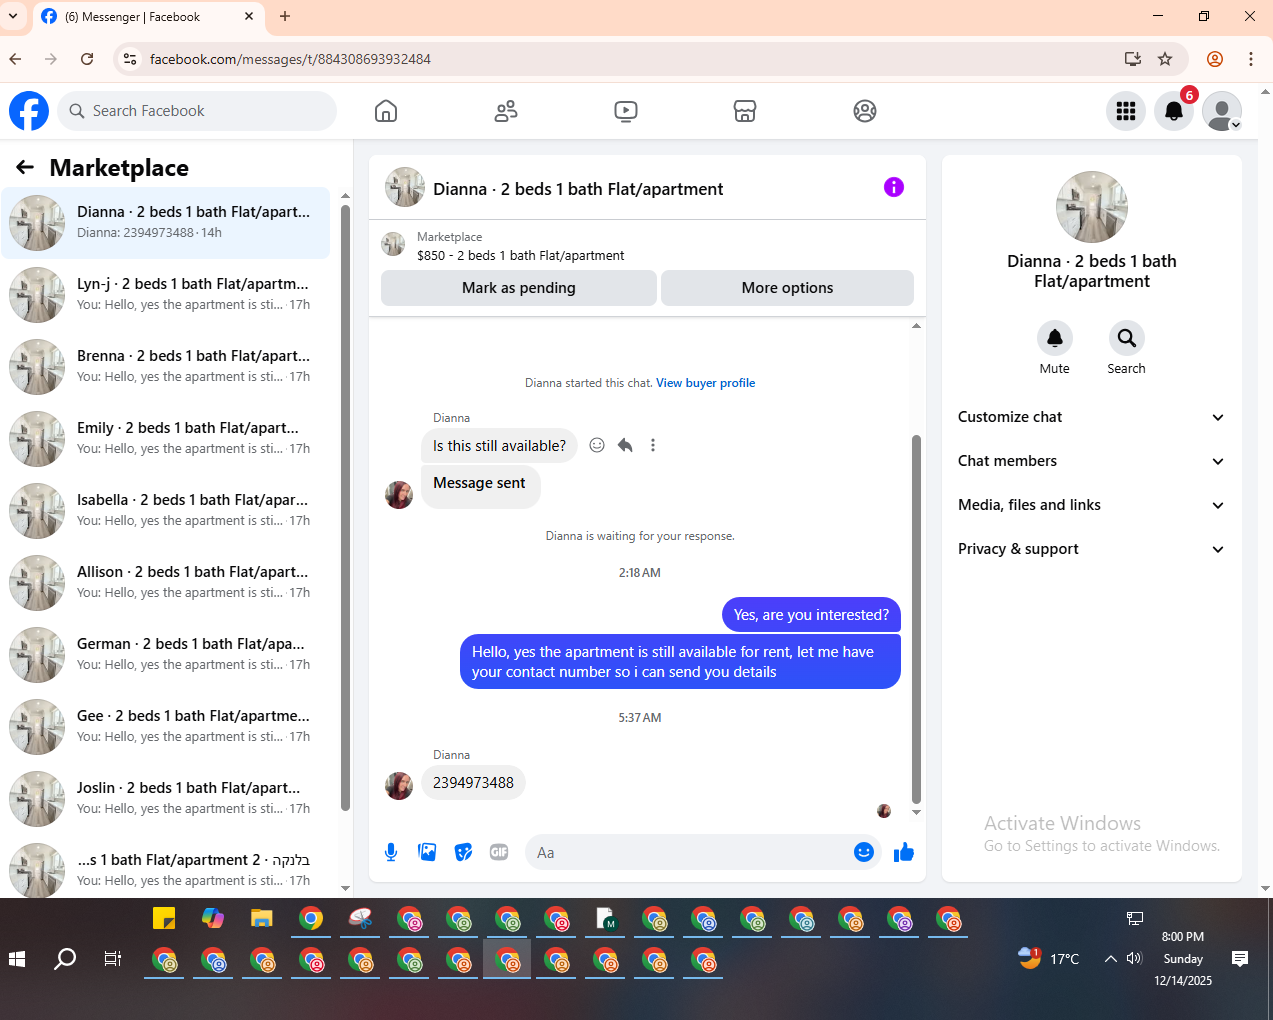This screenshot has width=1273, height=1020.
Task: Open View buyer profile link
Action: [705, 383]
